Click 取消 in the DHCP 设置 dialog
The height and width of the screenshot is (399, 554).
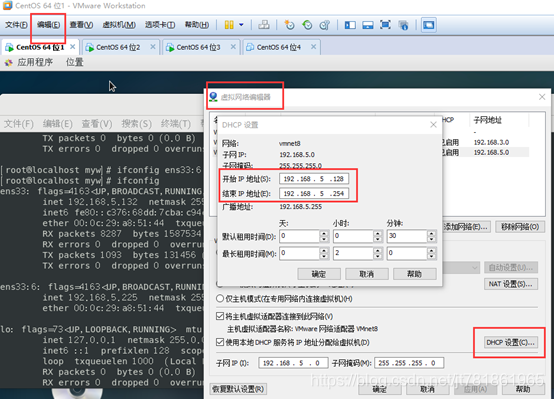(x=367, y=274)
